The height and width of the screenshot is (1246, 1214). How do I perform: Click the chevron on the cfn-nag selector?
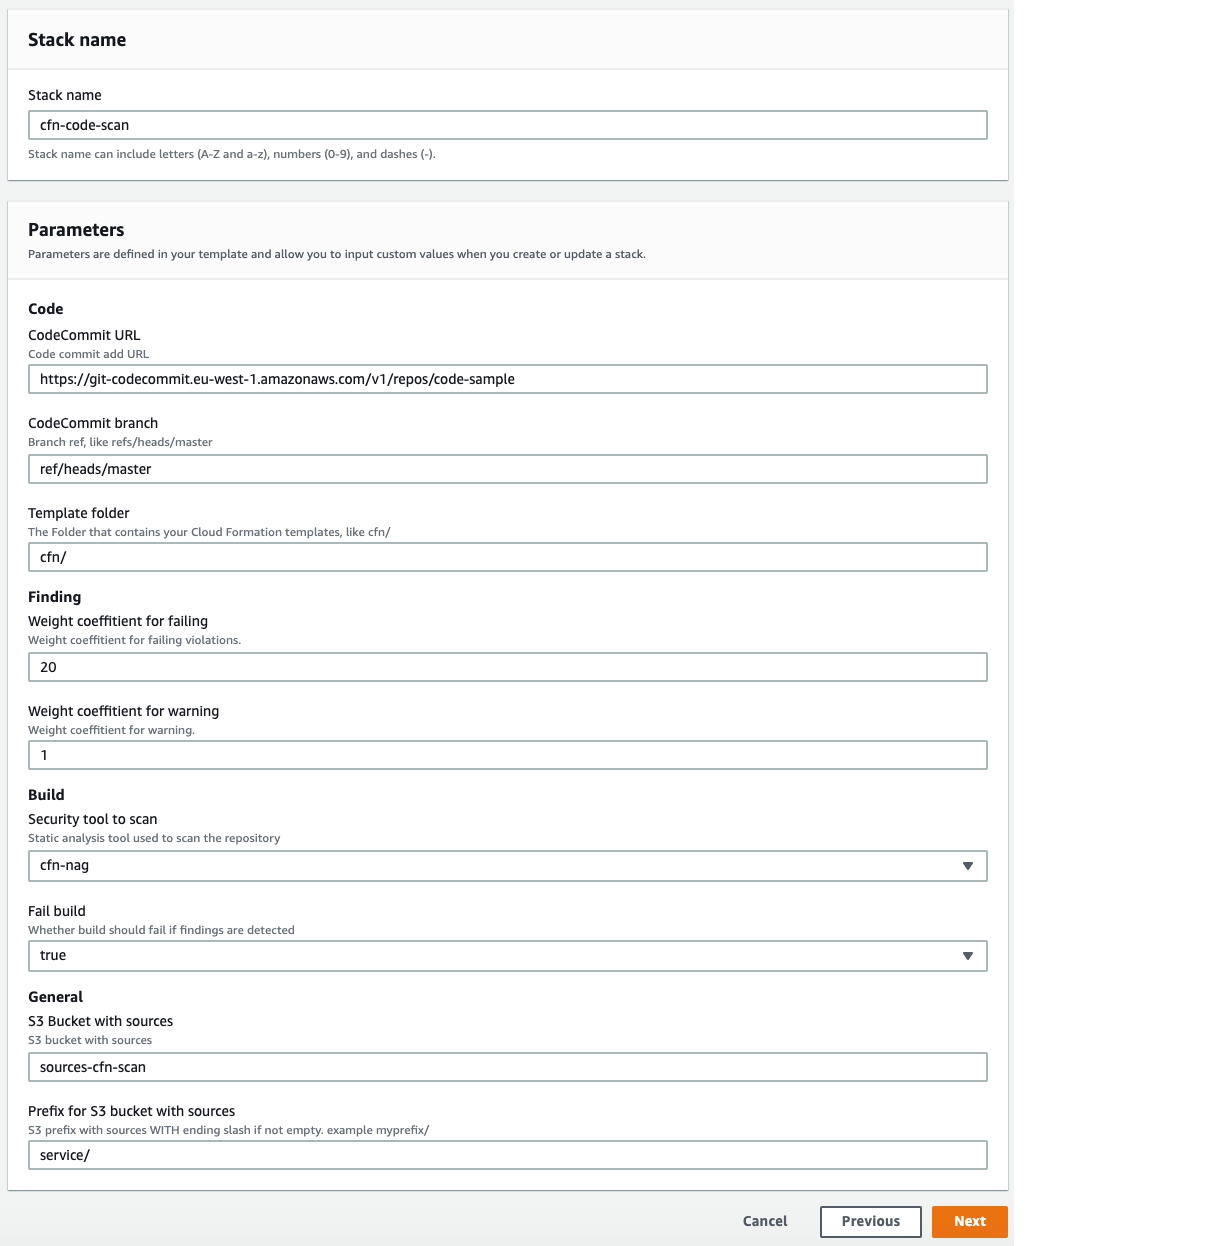(x=967, y=865)
